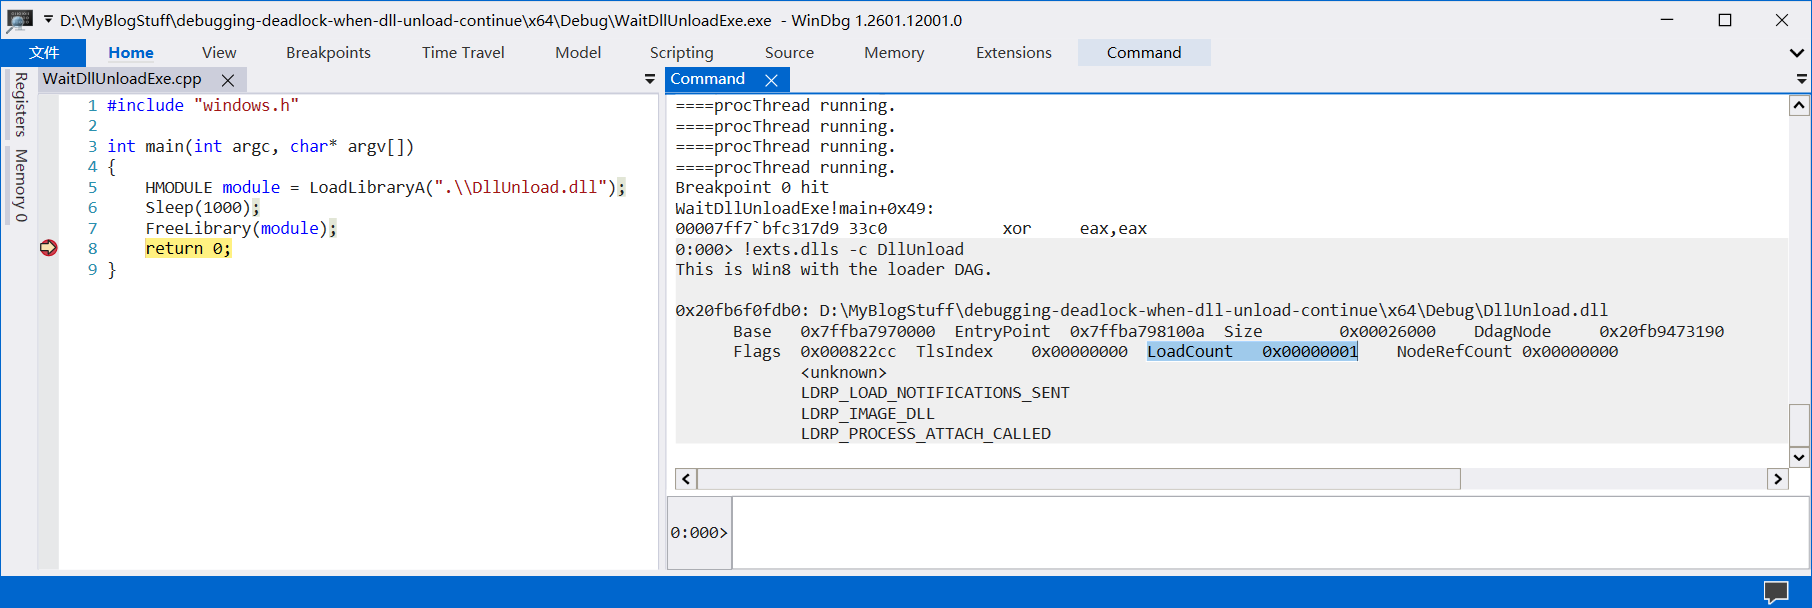Open the quick access dropdown arrow in title bar

[x=48, y=20]
